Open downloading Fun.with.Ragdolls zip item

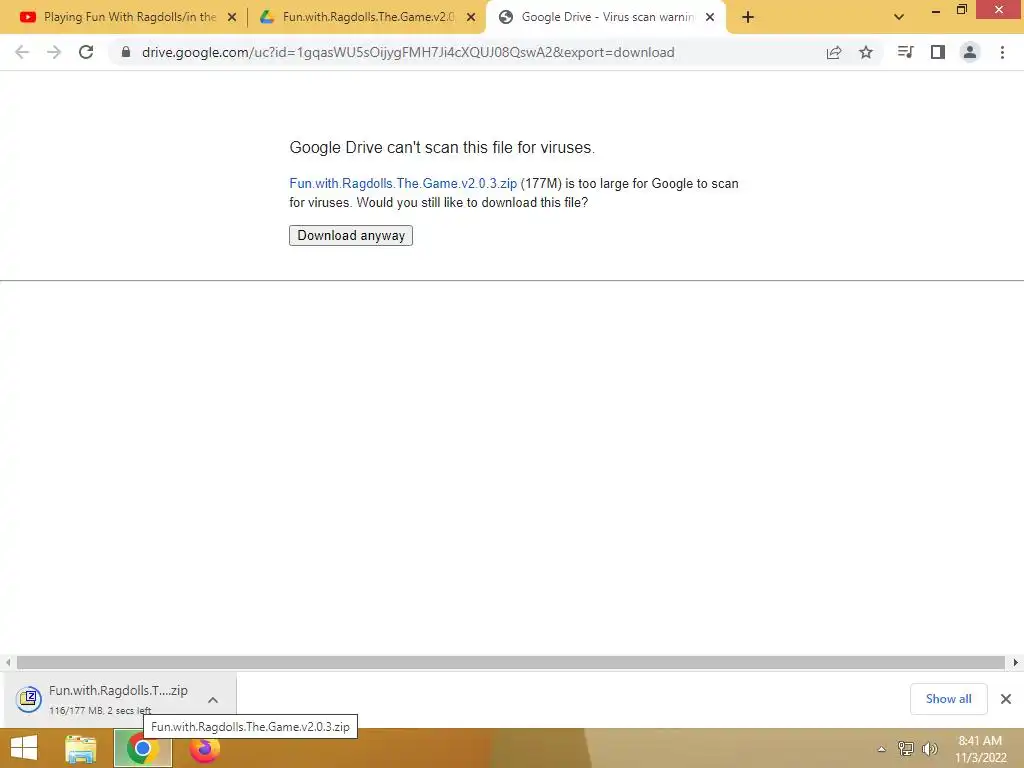click(118, 699)
